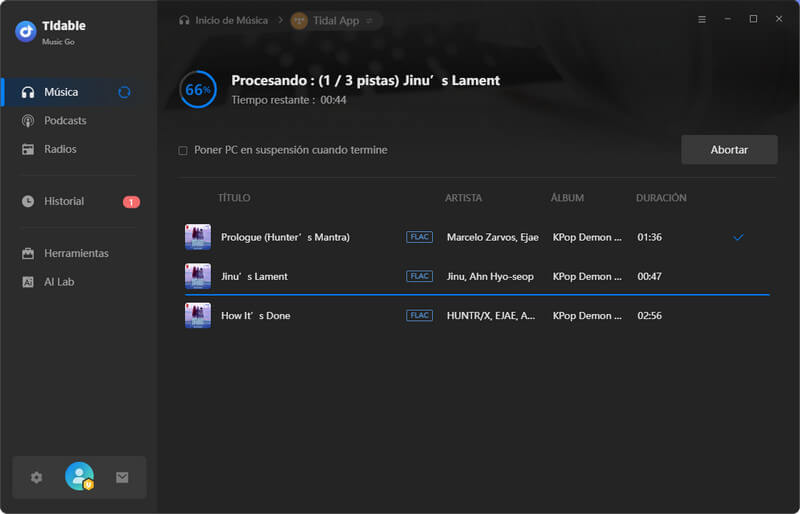
Task: Click FLAC badge on How It's Done row
Action: pos(419,315)
